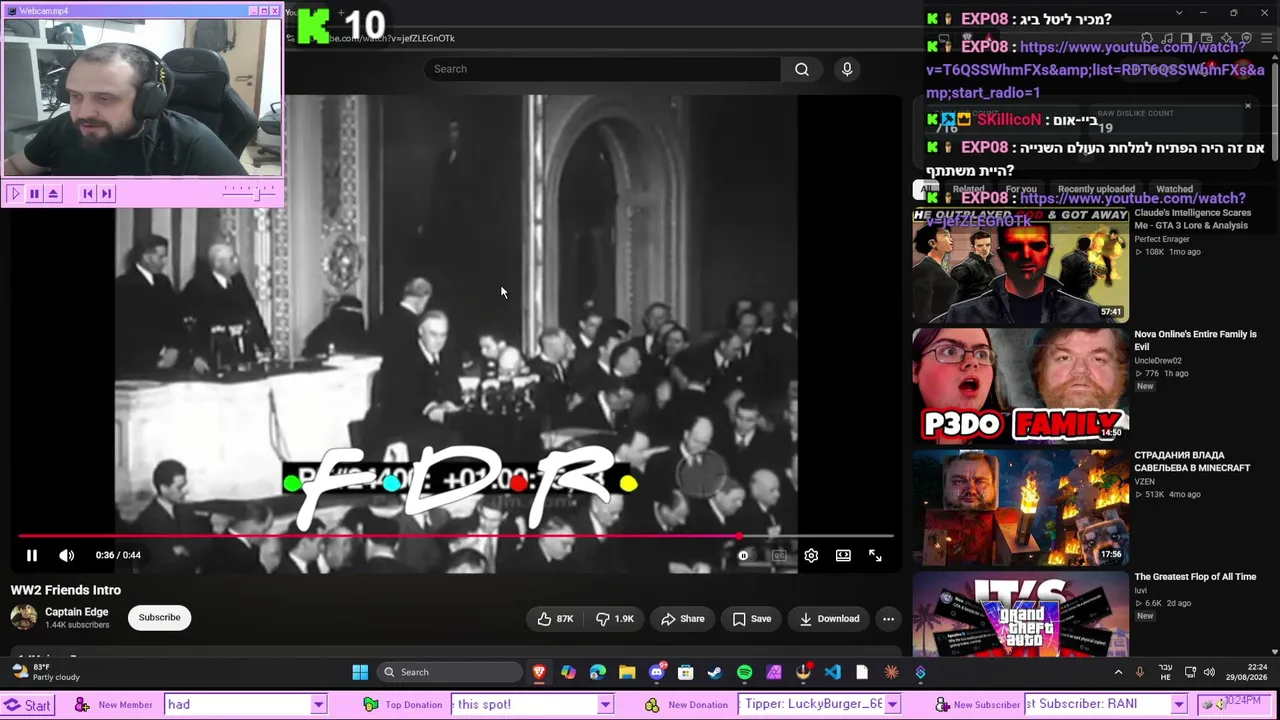1280x720 pixels.
Task: Seek using the red video progress bar
Action: point(455,536)
